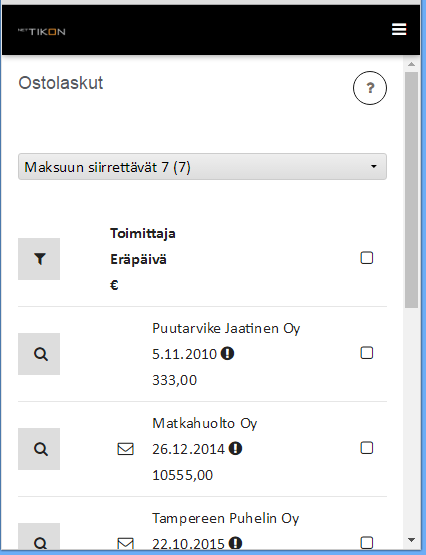Click due date 26.12.2014
The image size is (426, 555).
[x=189, y=449]
